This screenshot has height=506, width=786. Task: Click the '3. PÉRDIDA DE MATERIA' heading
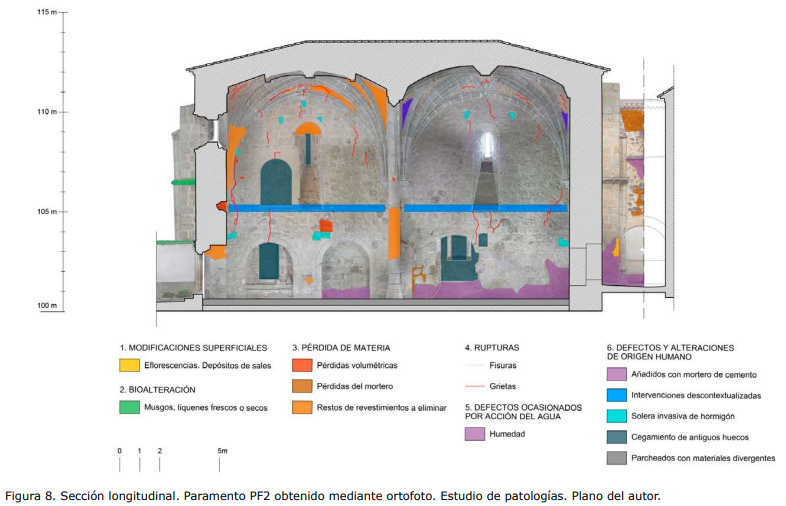pyautogui.click(x=341, y=348)
